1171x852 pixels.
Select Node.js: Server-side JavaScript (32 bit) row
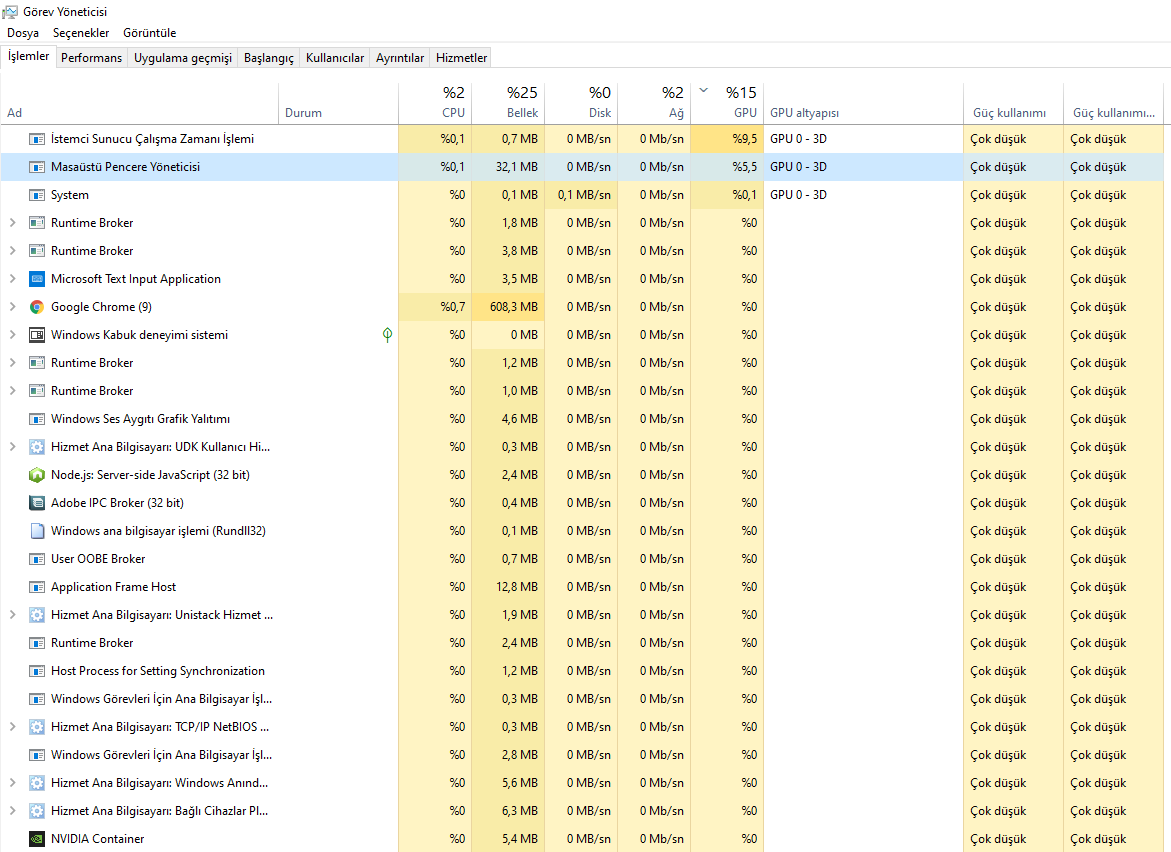(x=582, y=475)
